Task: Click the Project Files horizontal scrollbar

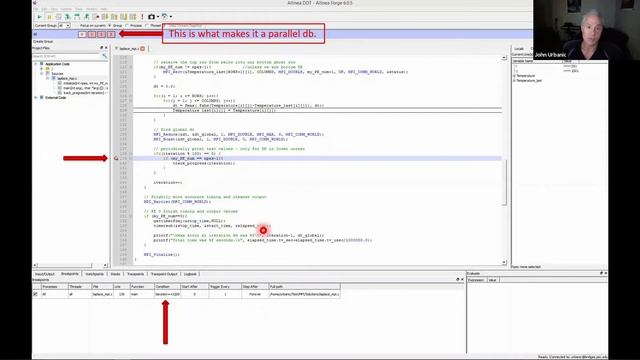Action: pyautogui.click(x=64, y=265)
